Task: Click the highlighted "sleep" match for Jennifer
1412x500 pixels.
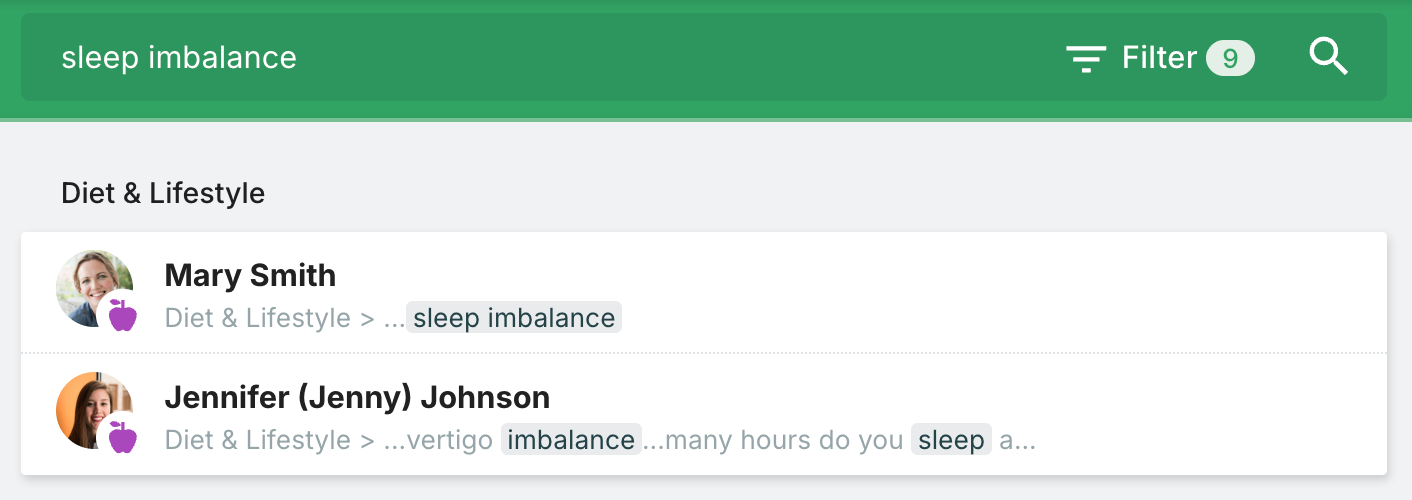Action: [951, 440]
